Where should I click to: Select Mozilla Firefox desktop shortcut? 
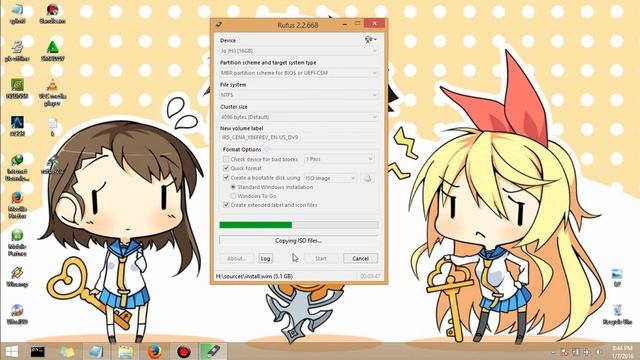(17, 205)
